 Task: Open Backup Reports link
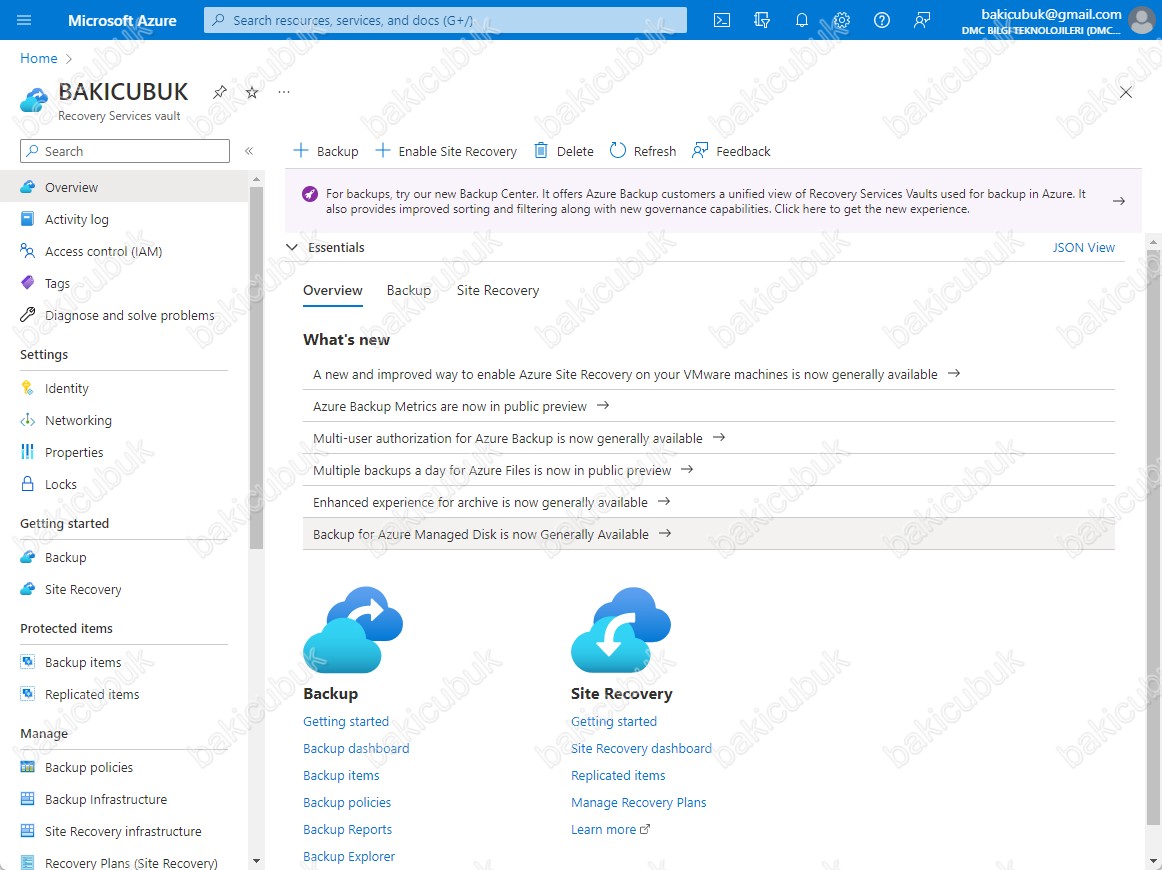[x=348, y=829]
